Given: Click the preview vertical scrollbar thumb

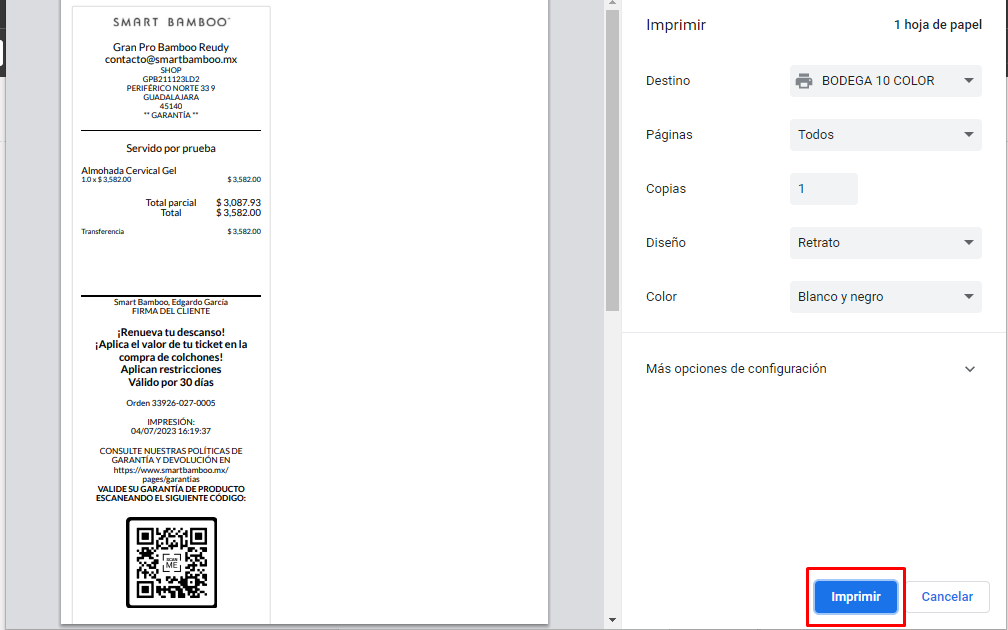Looking at the screenshot, I should pos(612,161).
